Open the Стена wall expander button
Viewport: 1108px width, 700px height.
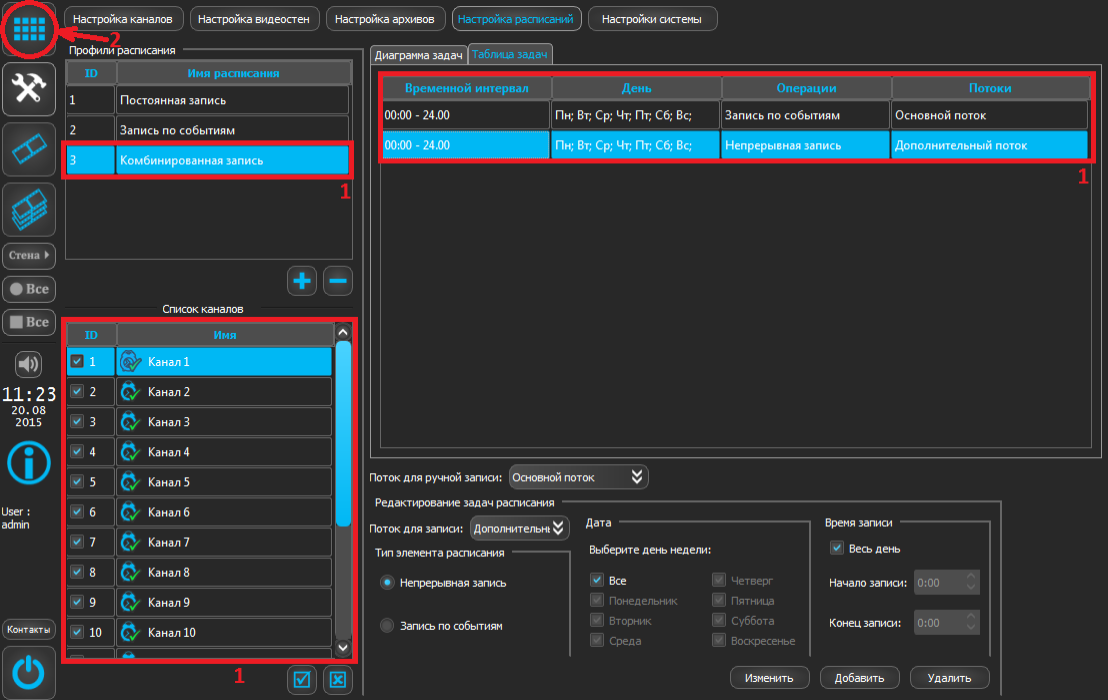pyautogui.click(x=29, y=255)
